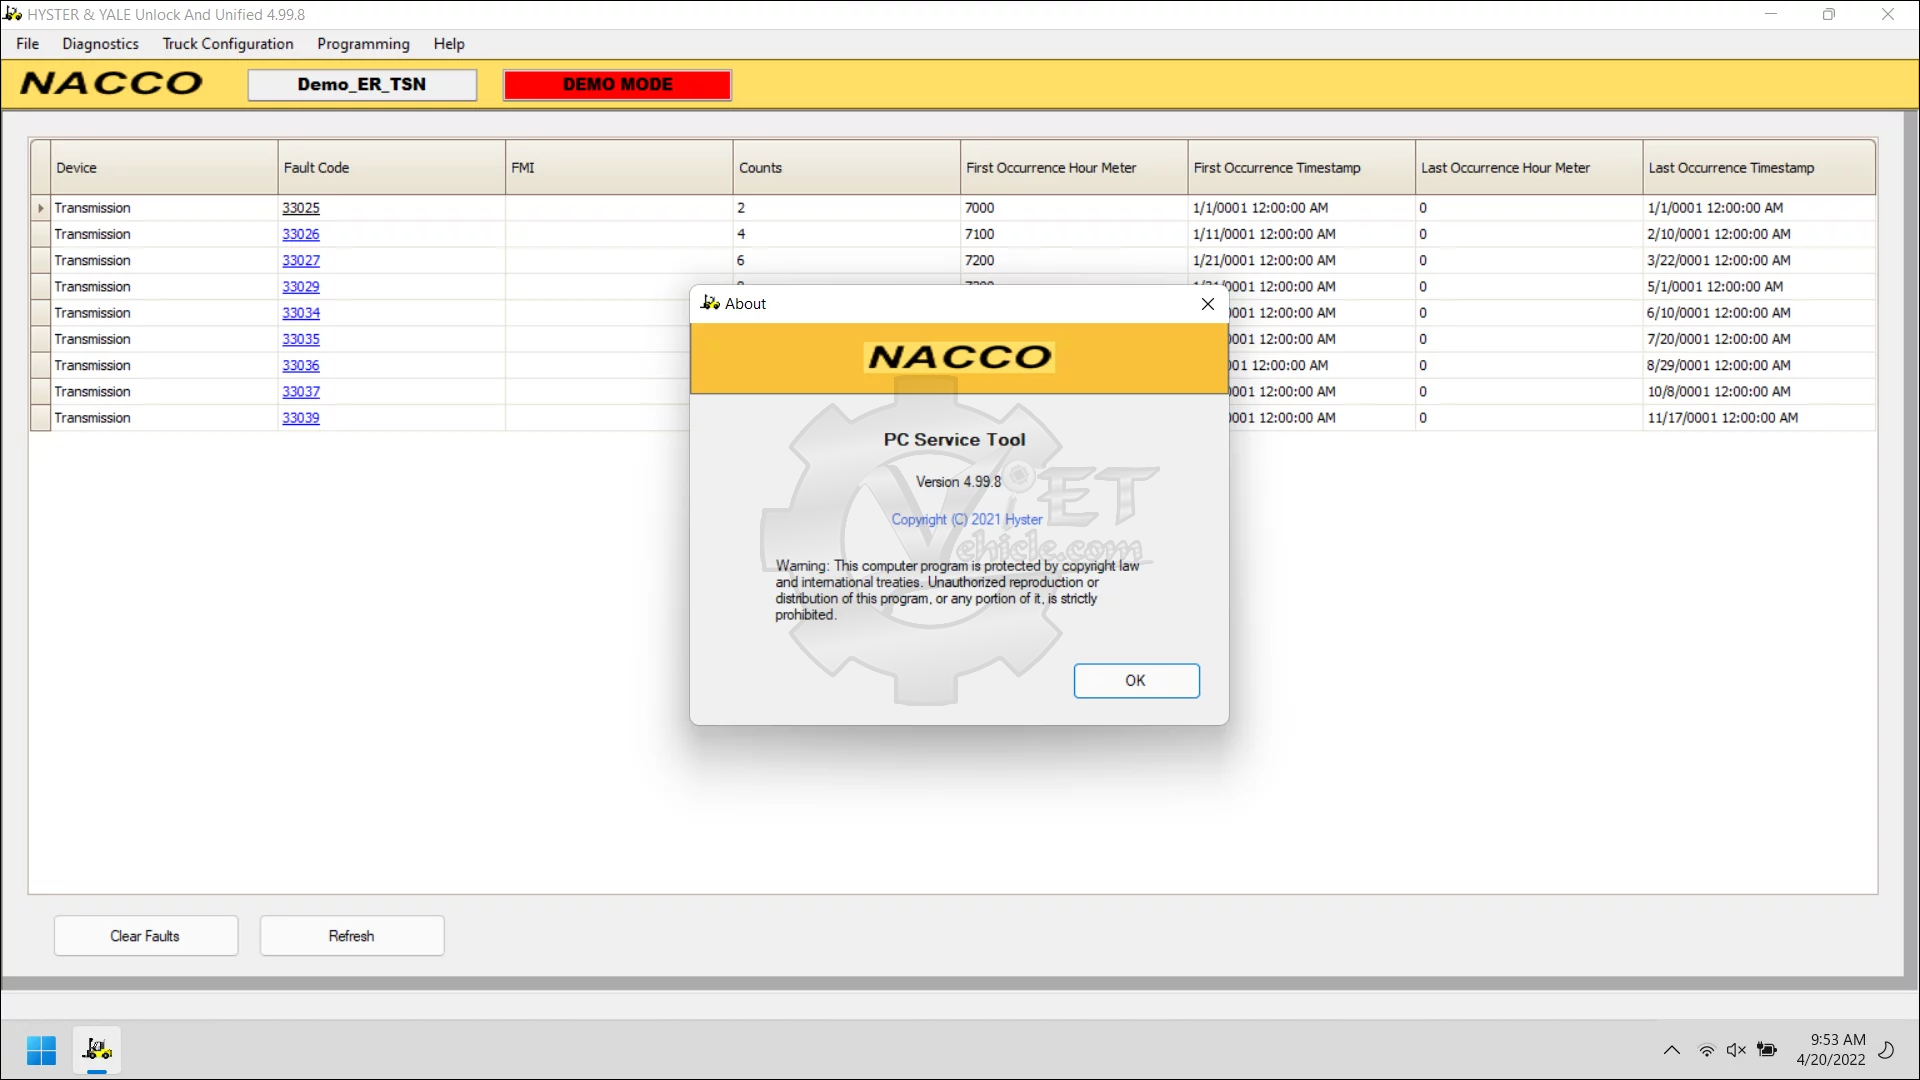
Task: Open the Help menu
Action: (449, 44)
